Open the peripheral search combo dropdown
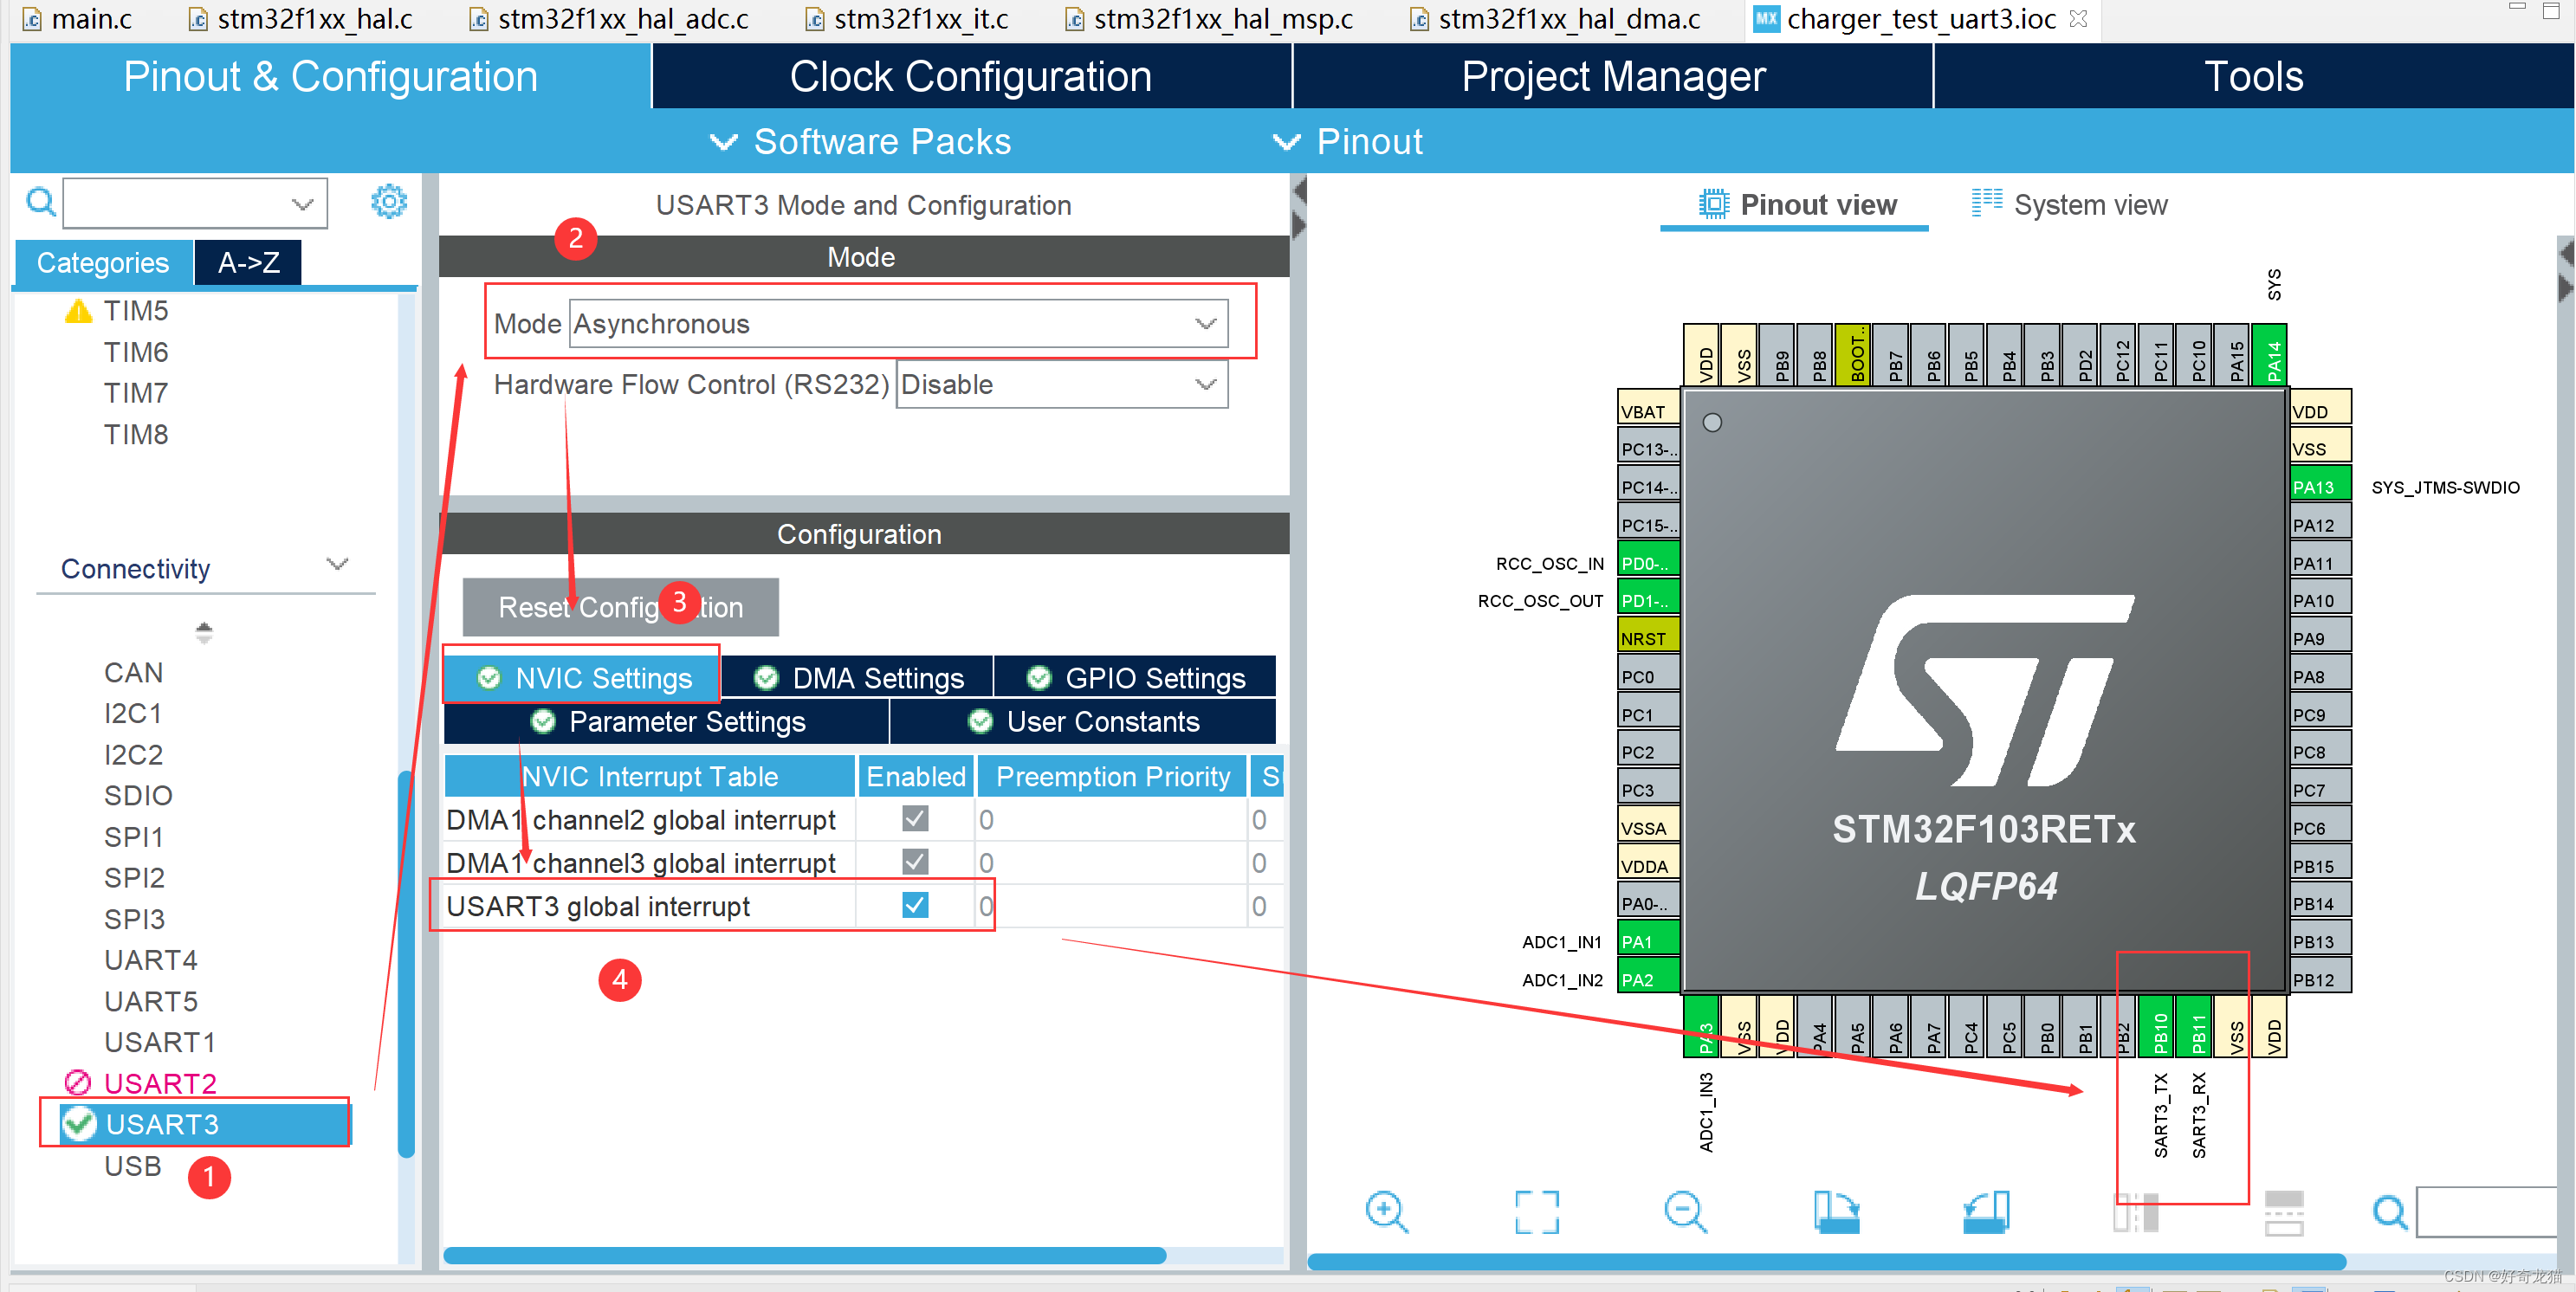 302,204
